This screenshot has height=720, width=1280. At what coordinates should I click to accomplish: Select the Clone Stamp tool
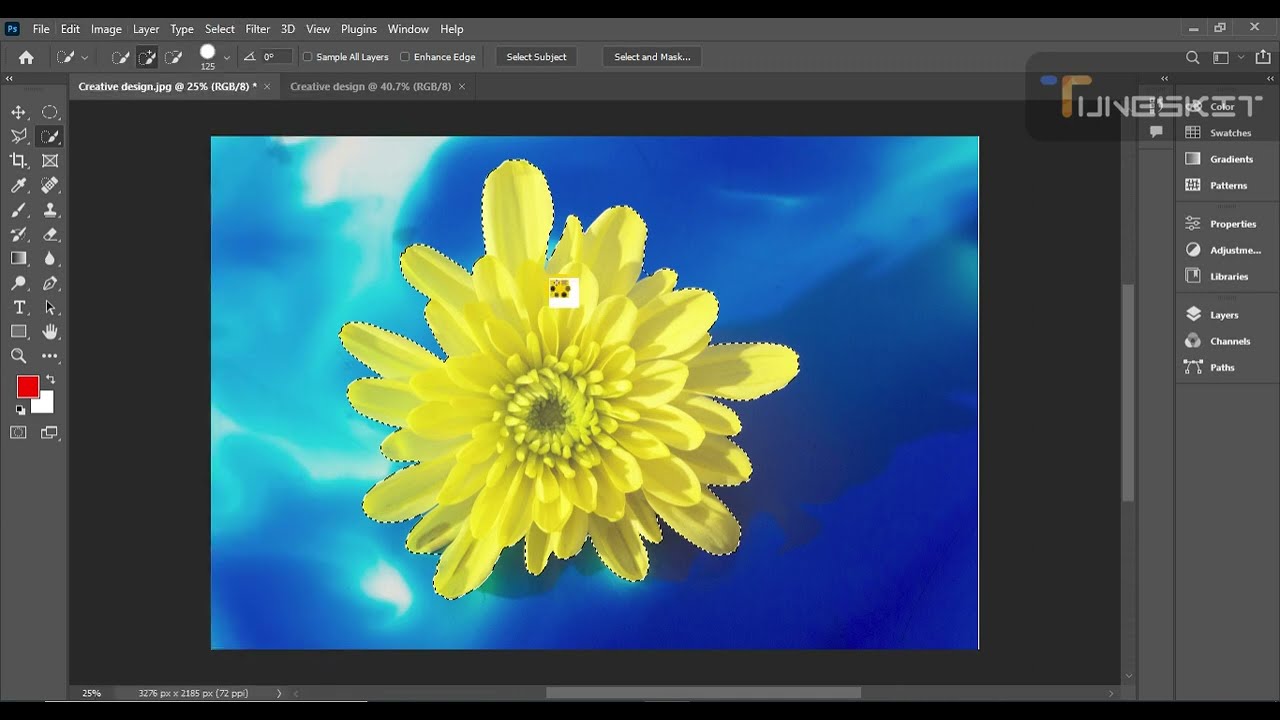(x=50, y=210)
